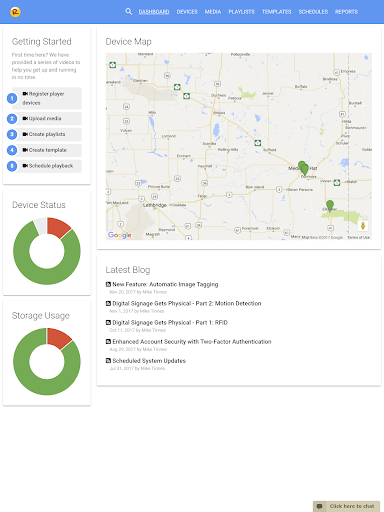The image size is (384, 512).
Task: Open the Devices menu item
Action: (187, 12)
